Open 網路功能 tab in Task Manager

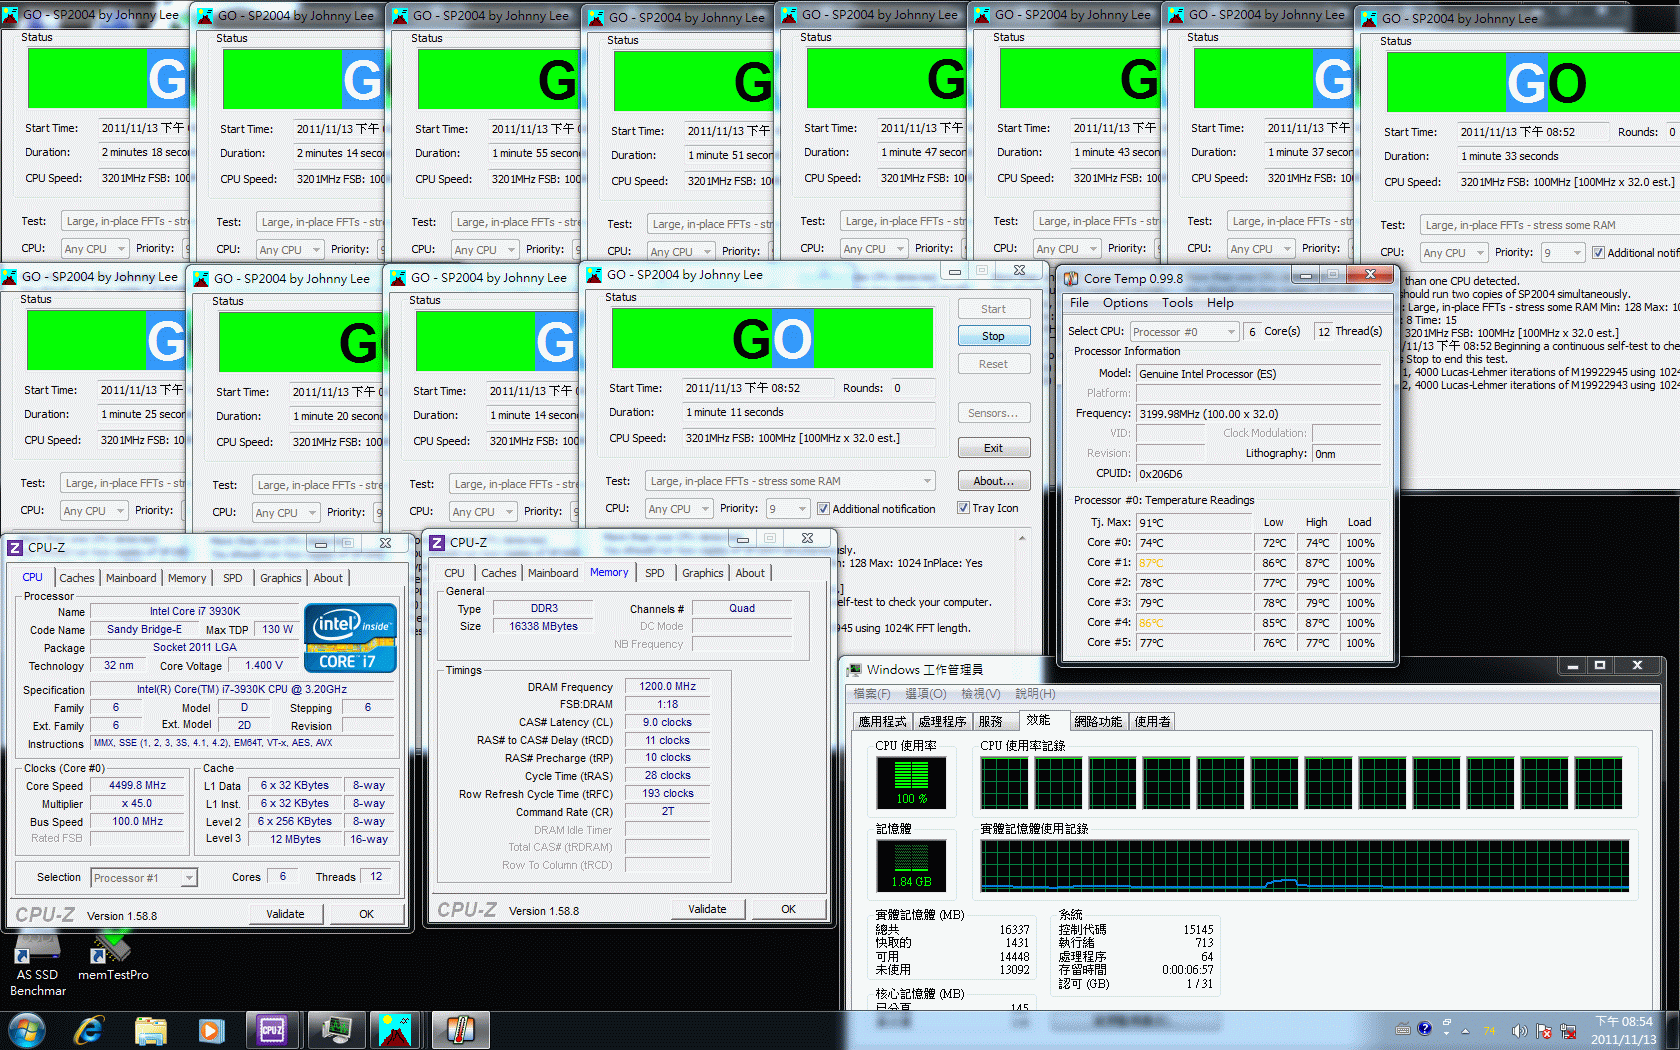1097,721
